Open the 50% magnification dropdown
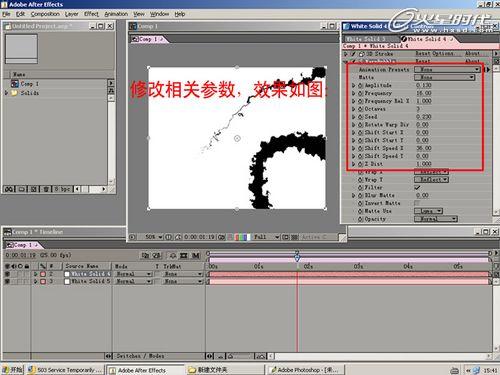The width and height of the screenshot is (500, 375). (153, 237)
